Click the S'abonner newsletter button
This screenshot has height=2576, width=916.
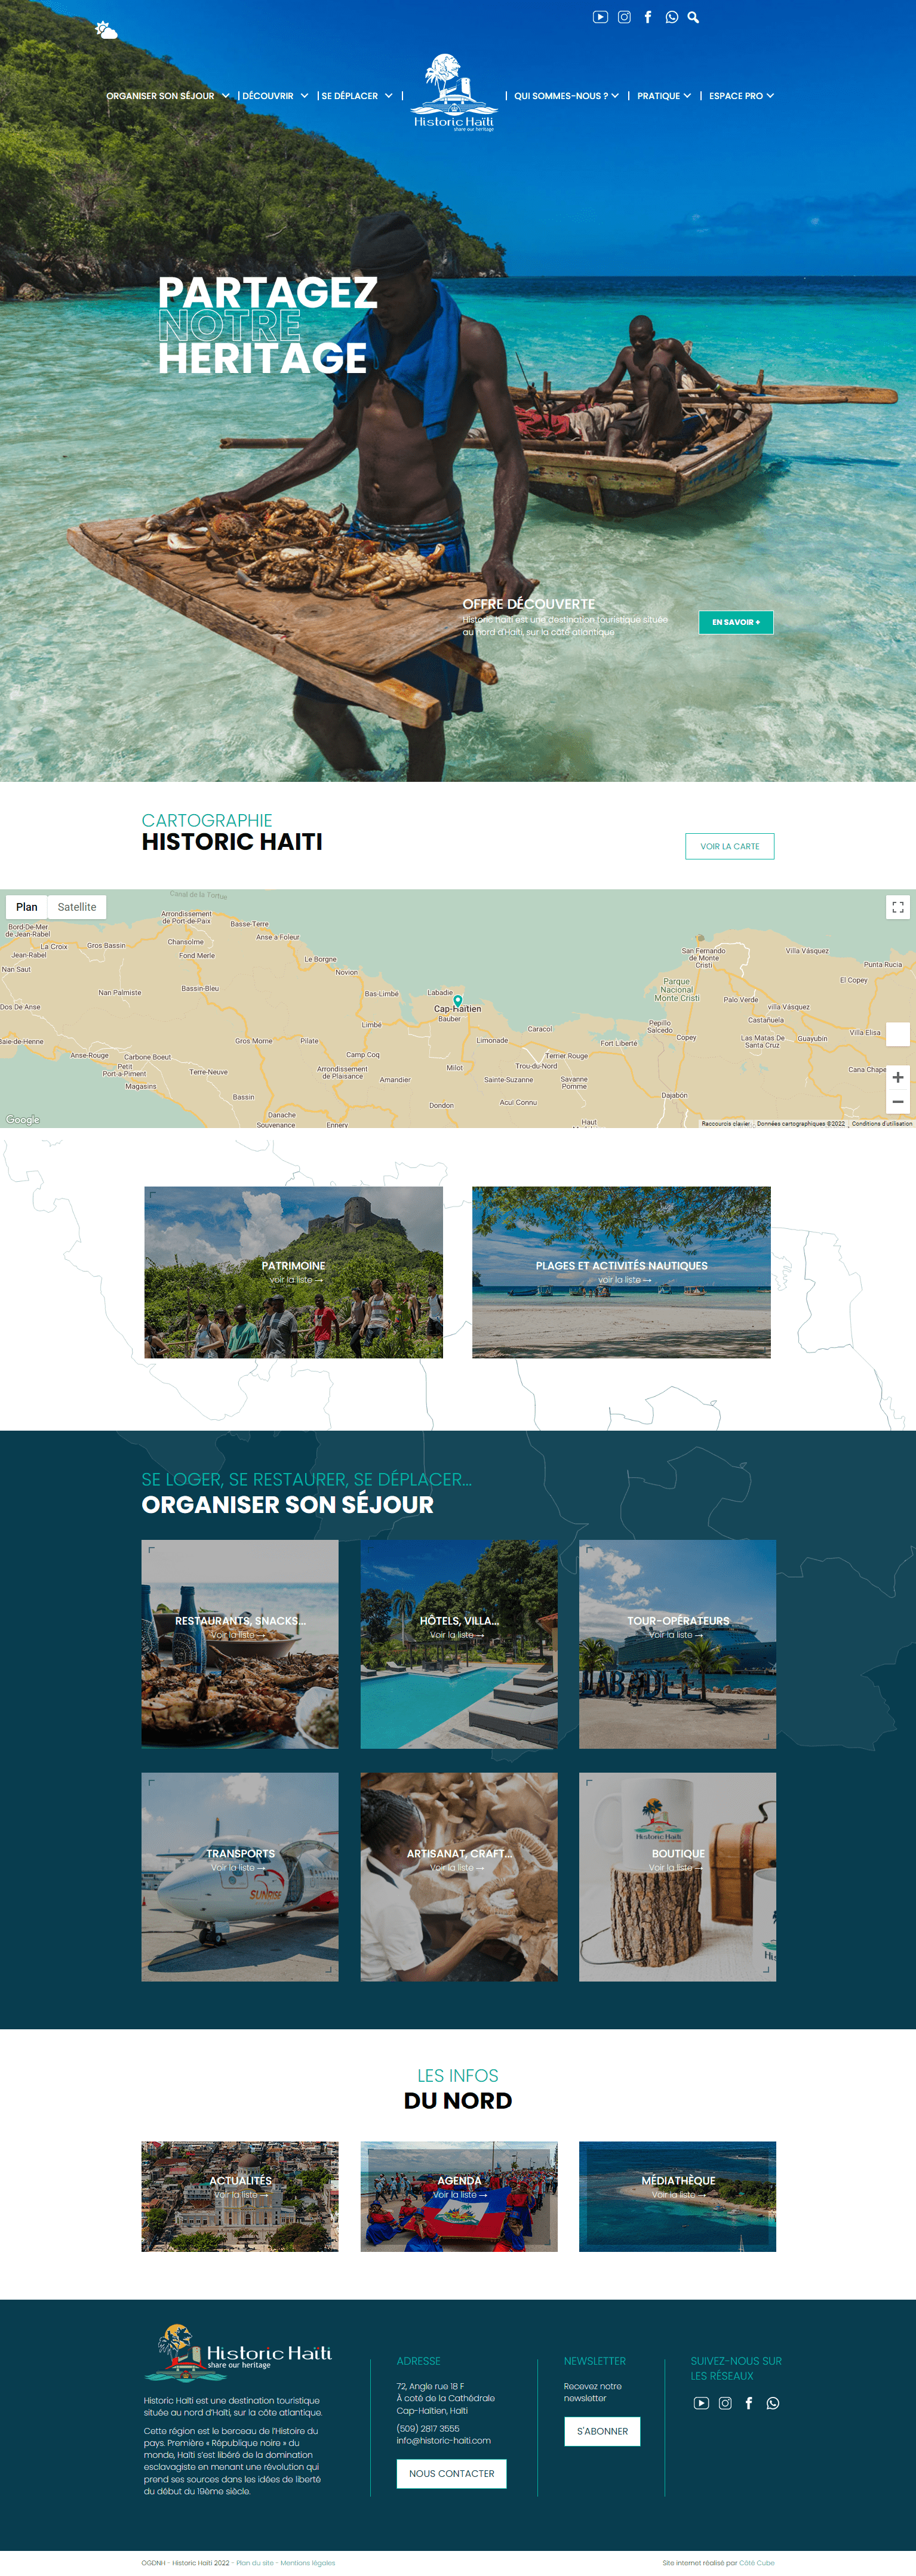pyautogui.click(x=602, y=2431)
